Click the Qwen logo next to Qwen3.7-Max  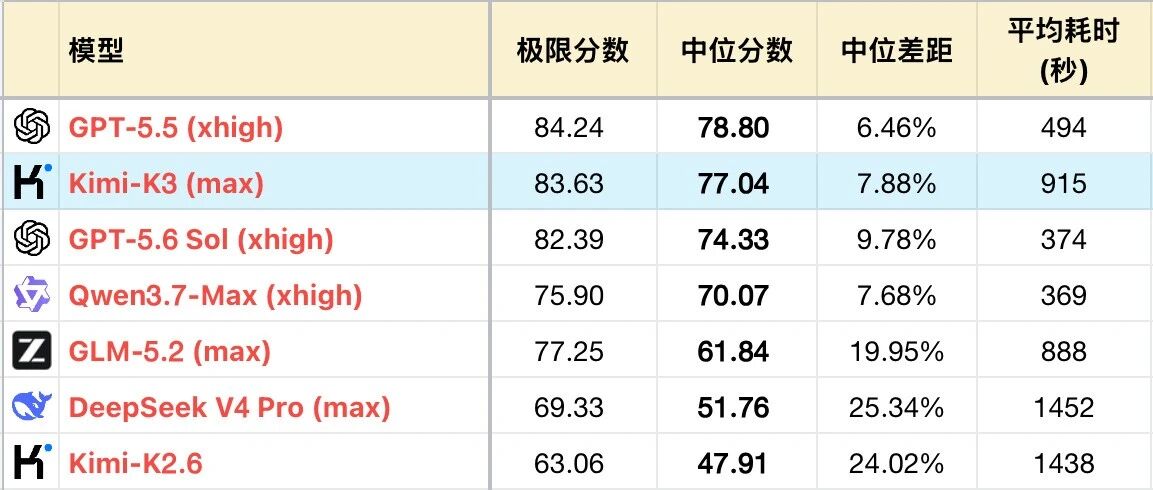pos(32,294)
